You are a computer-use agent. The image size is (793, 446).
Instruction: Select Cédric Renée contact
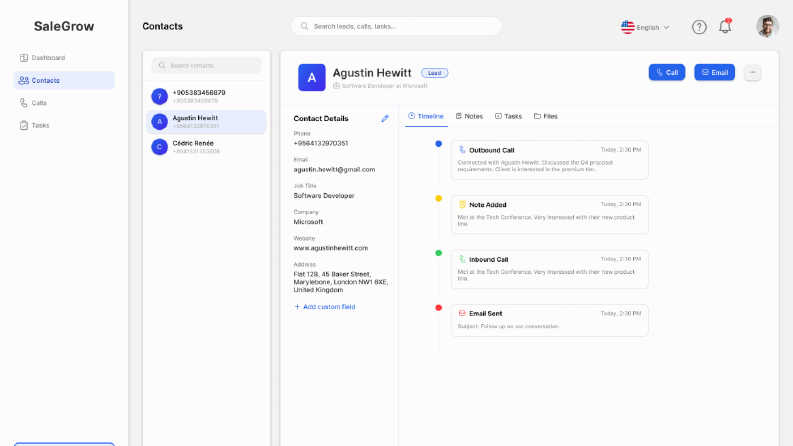click(206, 147)
